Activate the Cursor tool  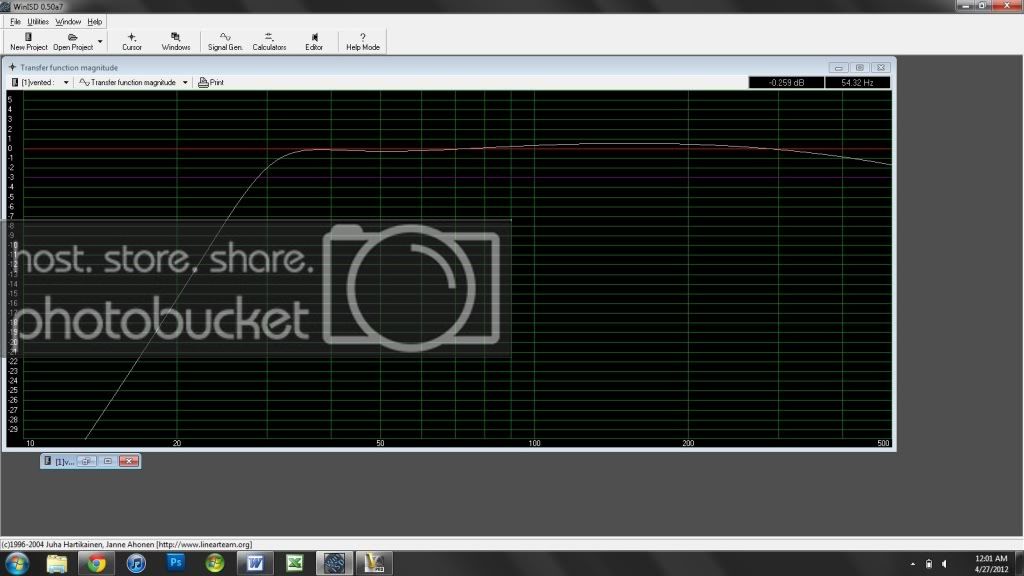click(132, 42)
